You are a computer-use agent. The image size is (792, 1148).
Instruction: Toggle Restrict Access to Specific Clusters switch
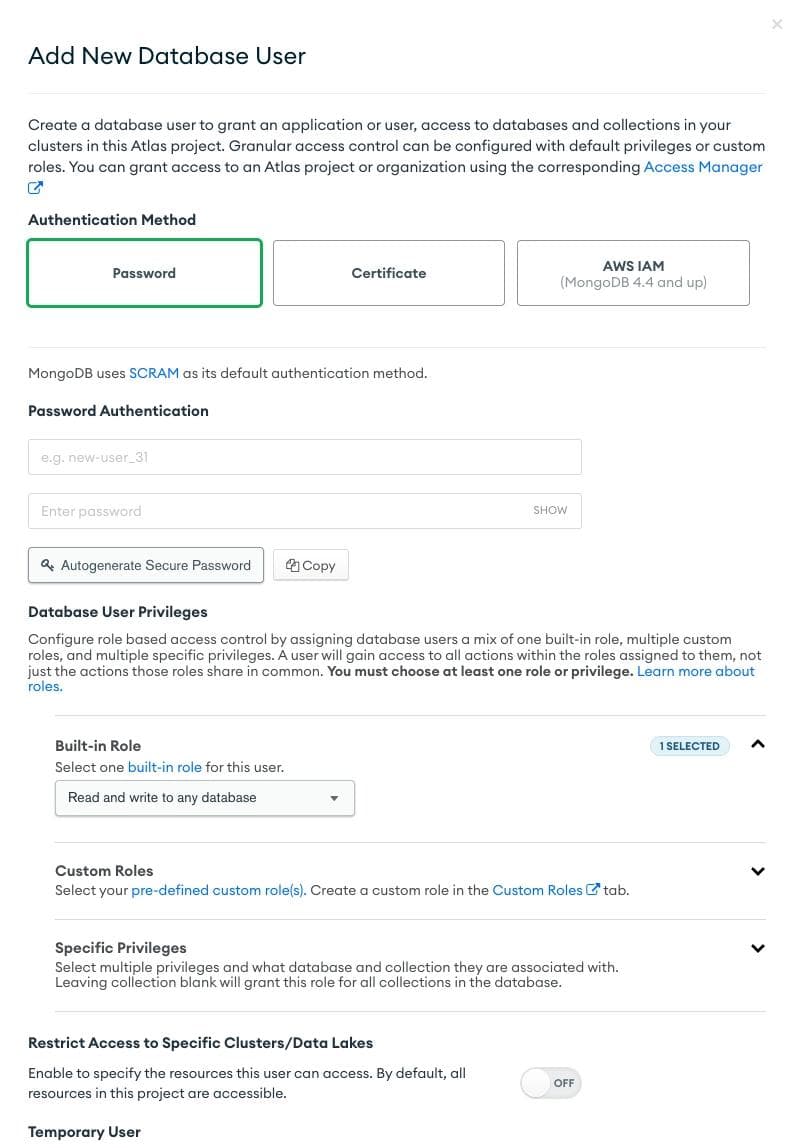(551, 1083)
